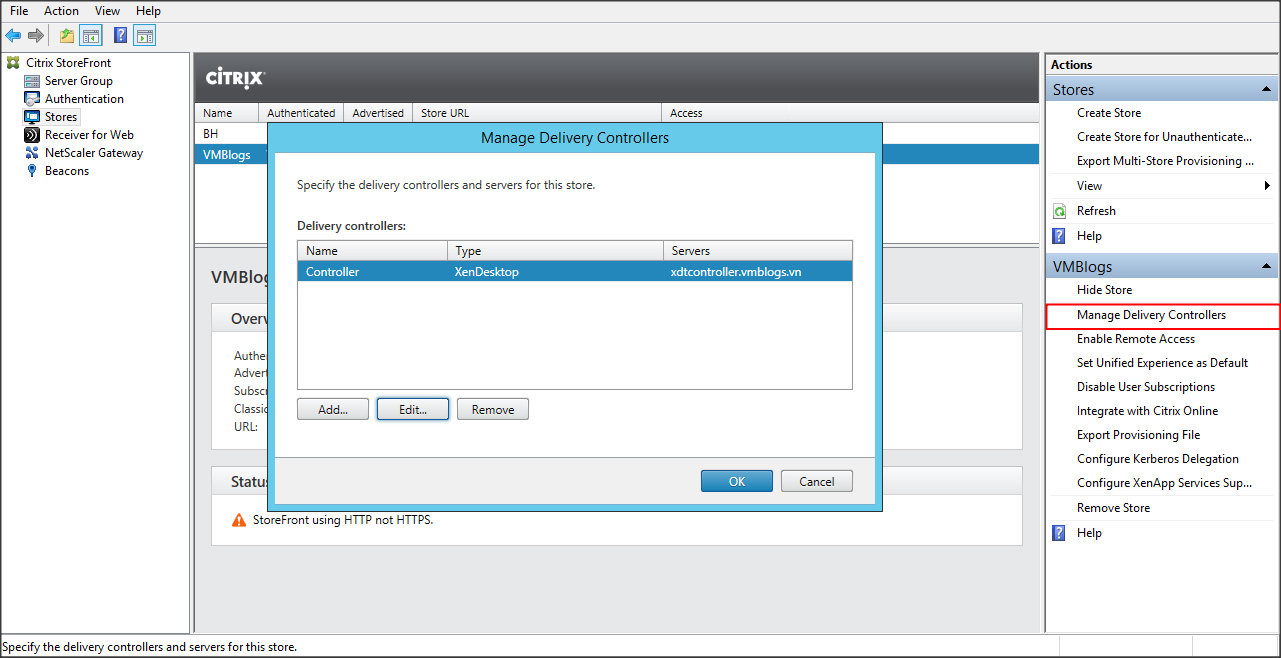
Task: Click the Add... button for delivery controllers
Action: (x=333, y=409)
